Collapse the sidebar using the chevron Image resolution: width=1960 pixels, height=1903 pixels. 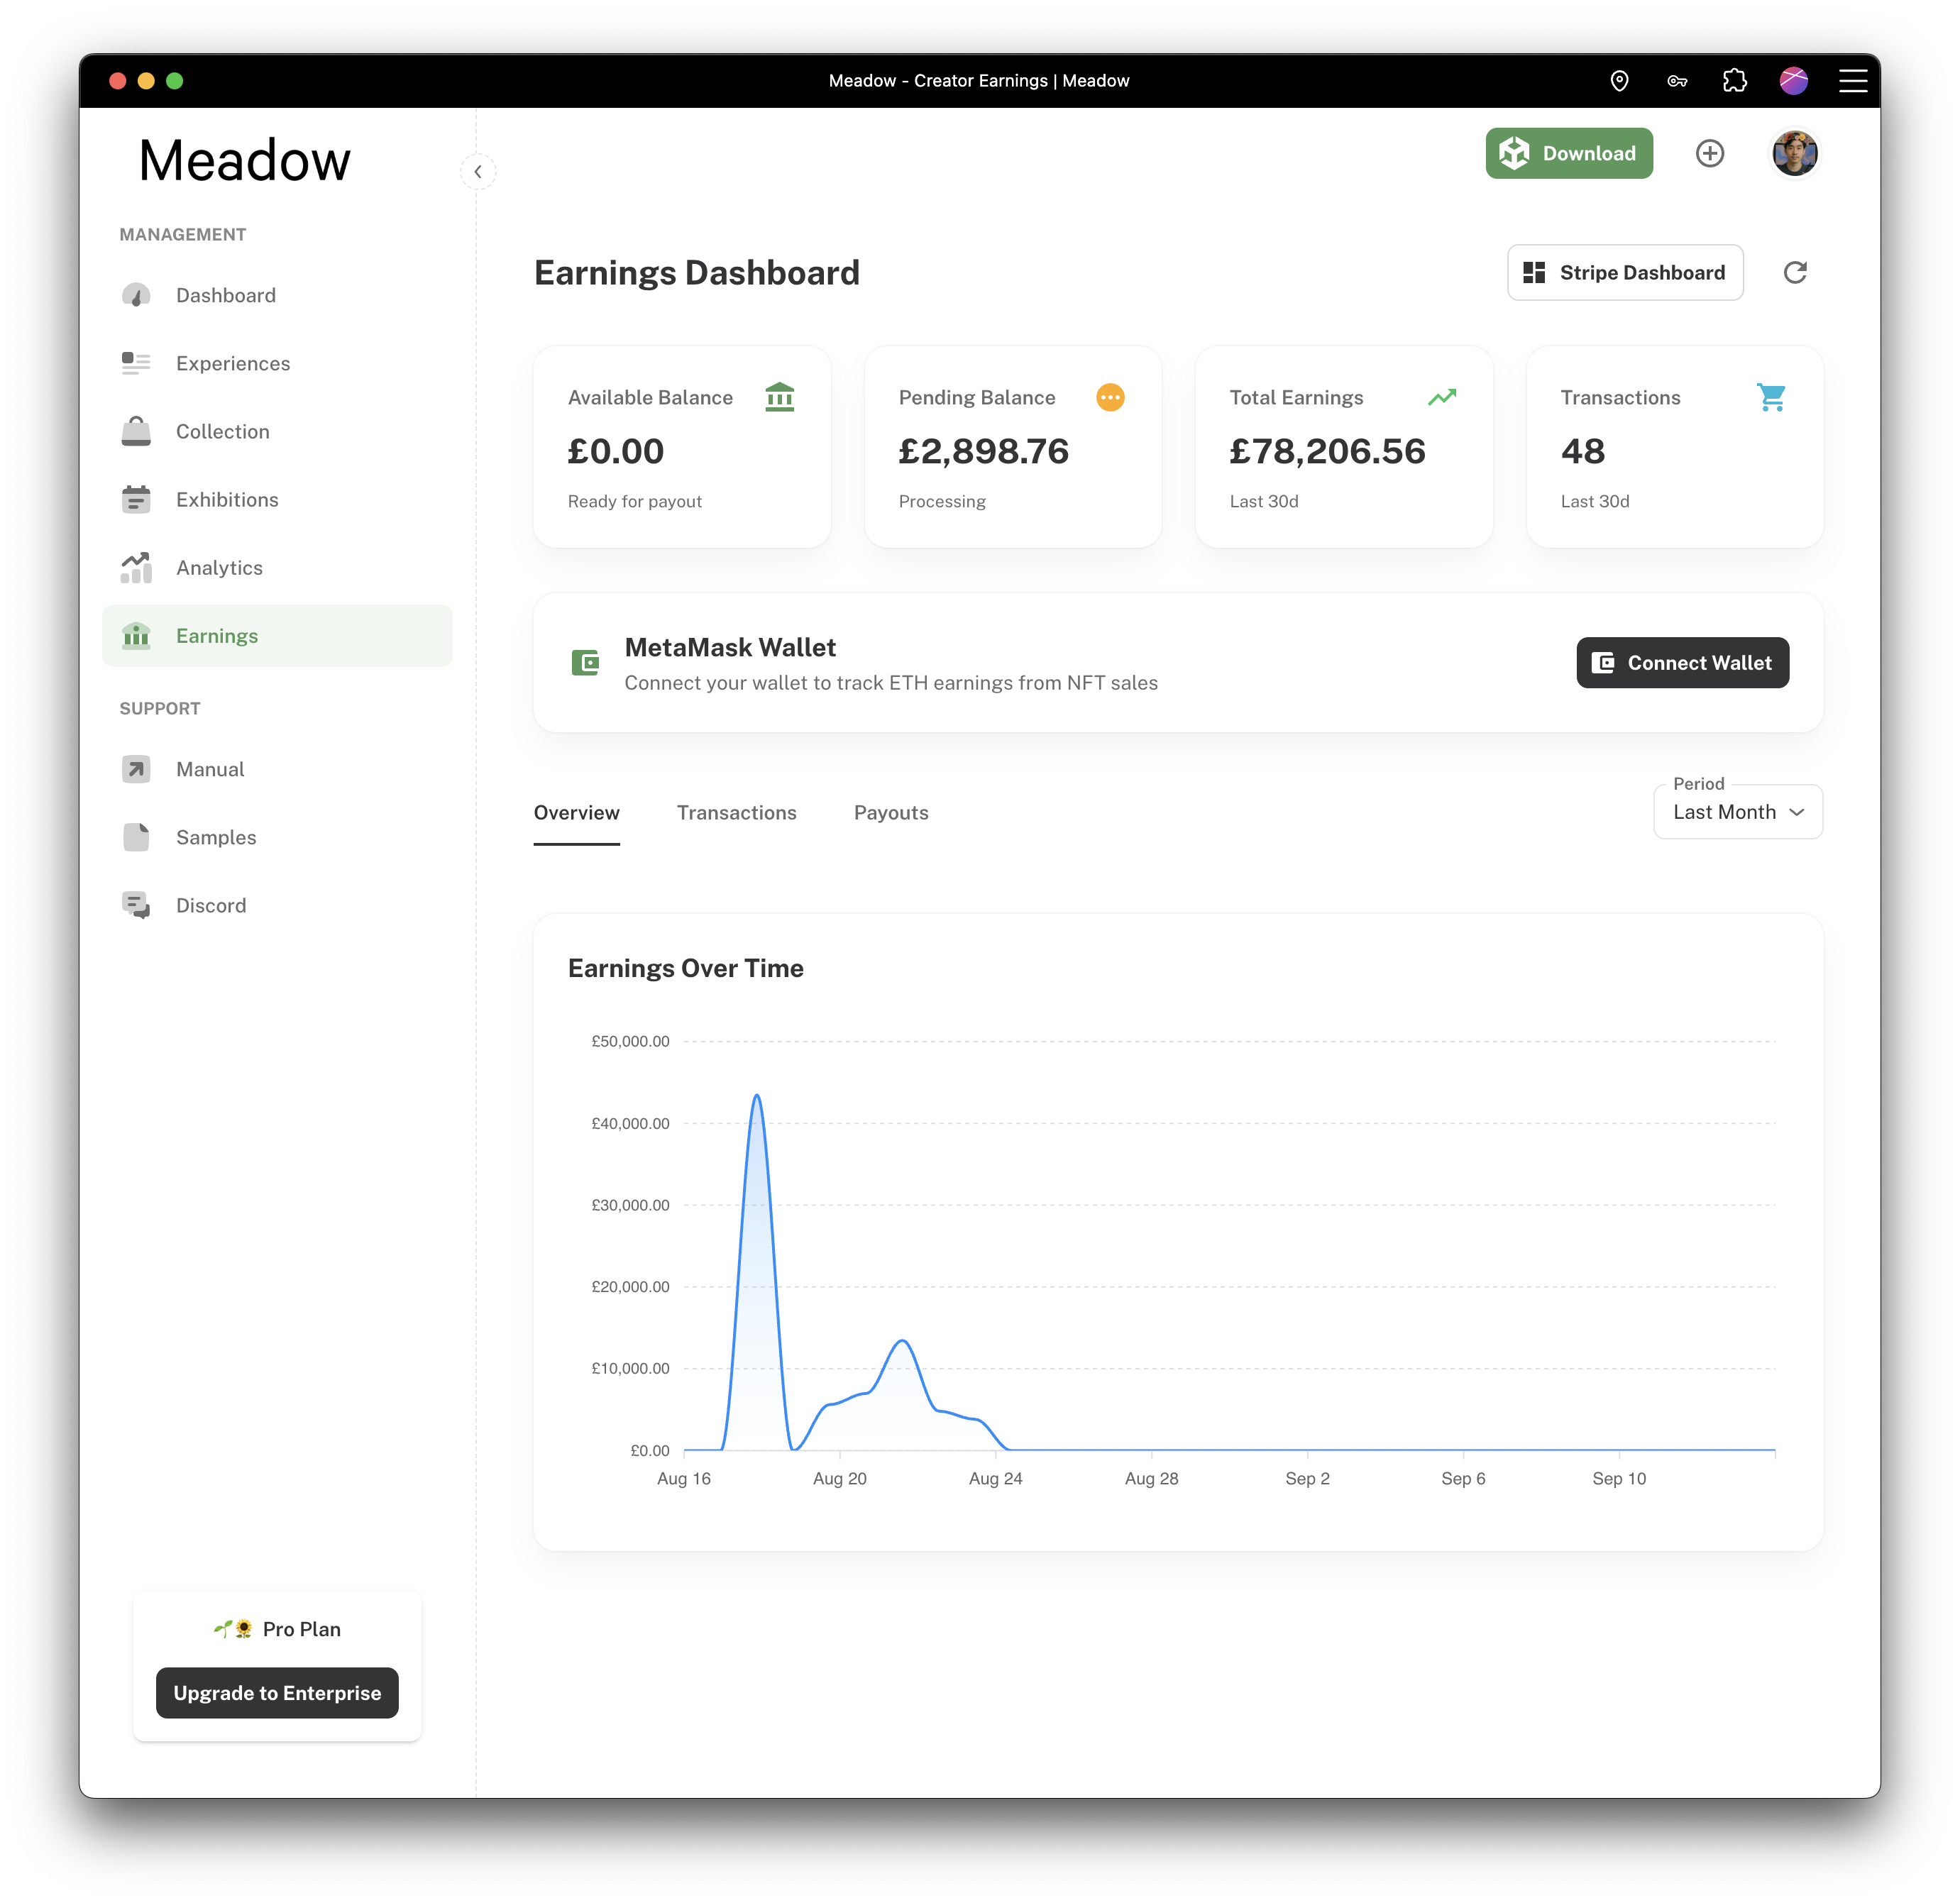pyautogui.click(x=478, y=171)
